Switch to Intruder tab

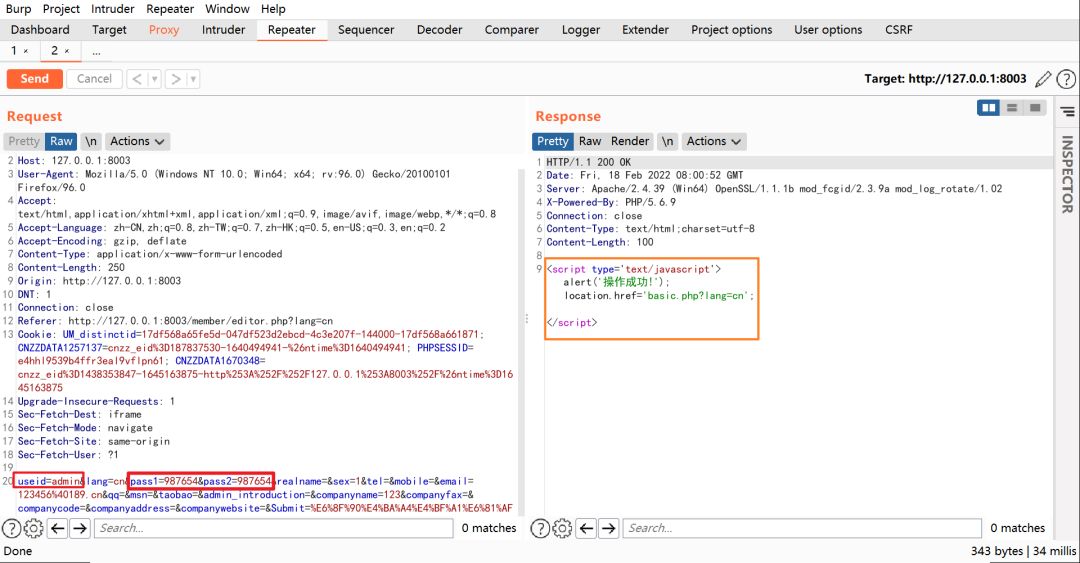click(x=223, y=30)
